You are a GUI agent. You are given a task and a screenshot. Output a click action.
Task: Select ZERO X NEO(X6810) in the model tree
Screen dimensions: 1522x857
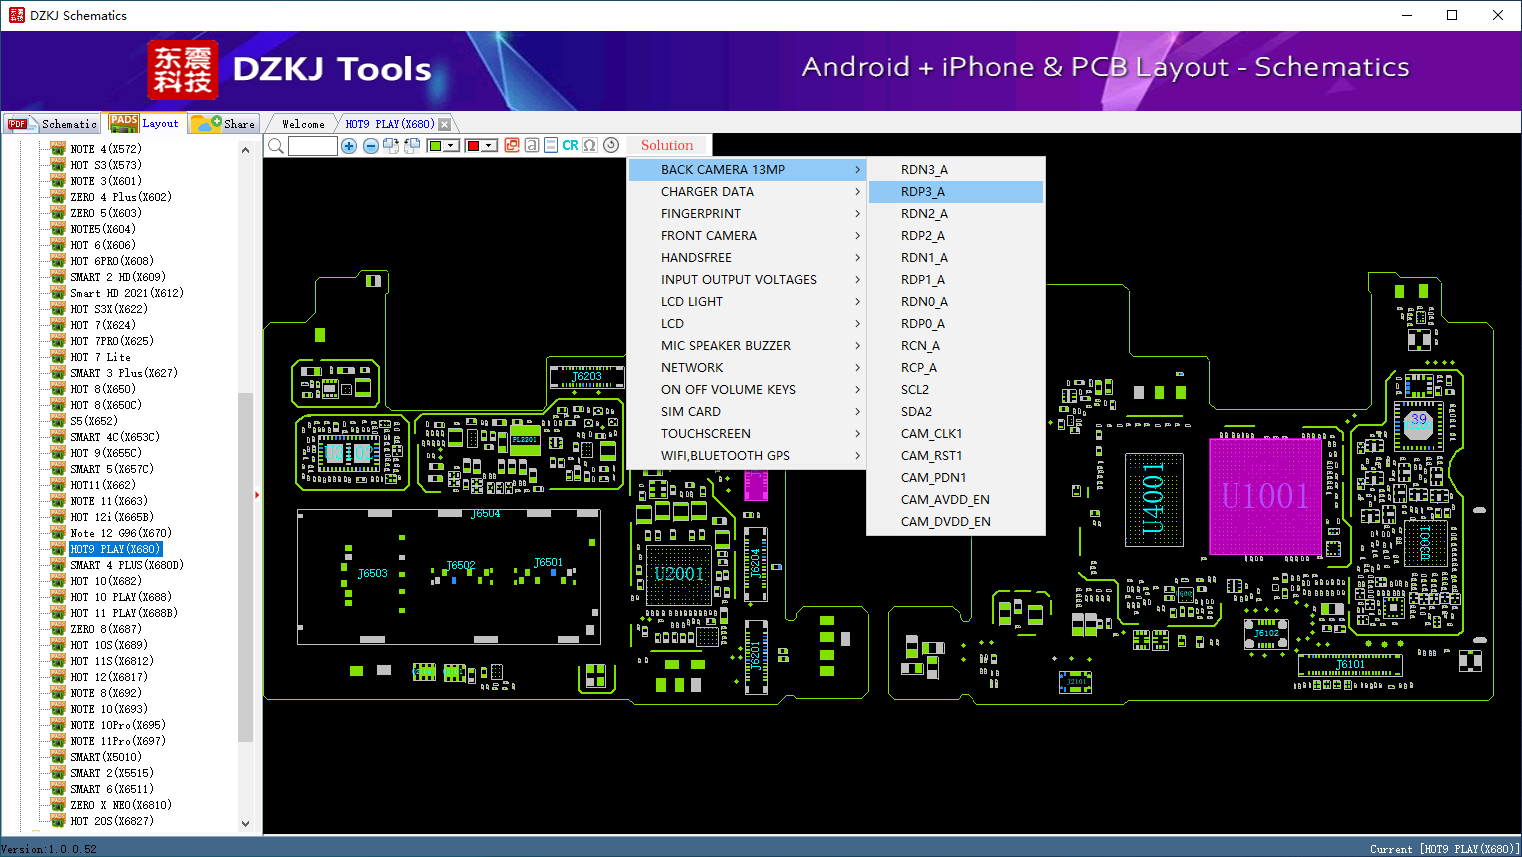pos(121,805)
